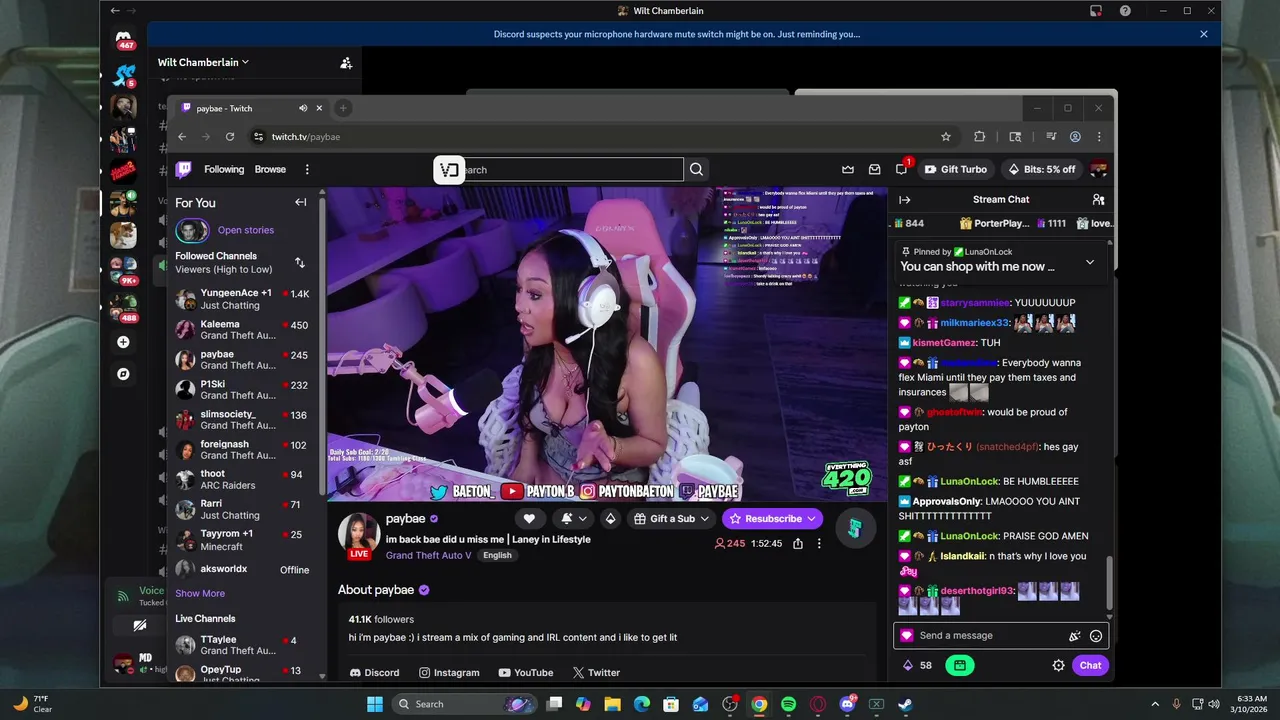Image resolution: width=1280 pixels, height=720 pixels.
Task: Share the stream with the share icon
Action: (x=798, y=544)
